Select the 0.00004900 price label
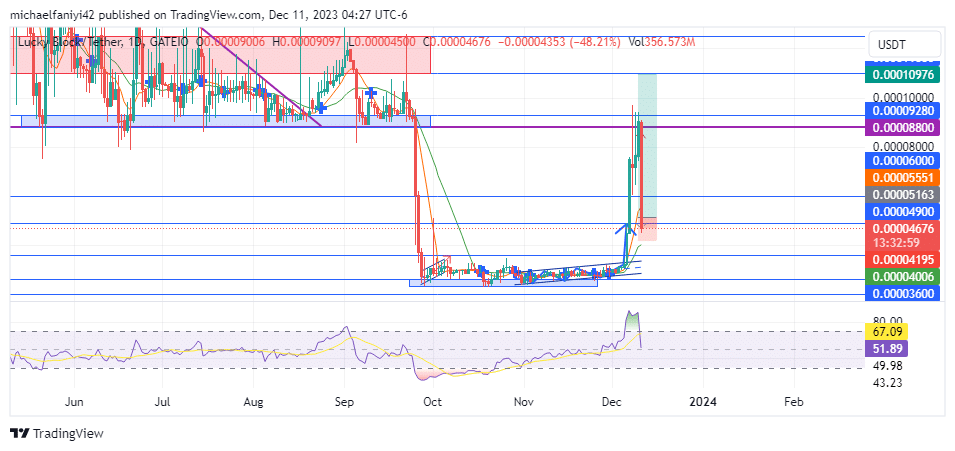This screenshot has width=955, height=451. [903, 212]
